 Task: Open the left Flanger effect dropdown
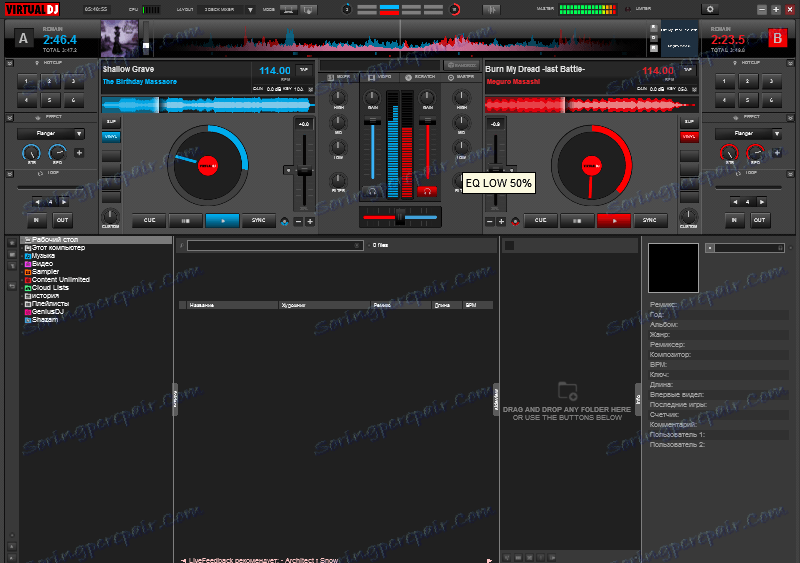(x=77, y=133)
